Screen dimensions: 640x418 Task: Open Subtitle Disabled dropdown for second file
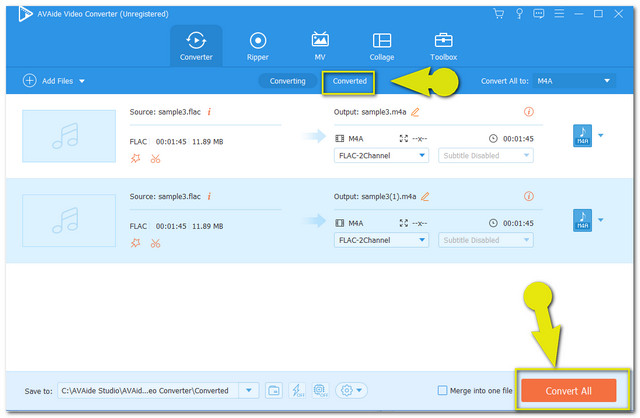(x=486, y=240)
